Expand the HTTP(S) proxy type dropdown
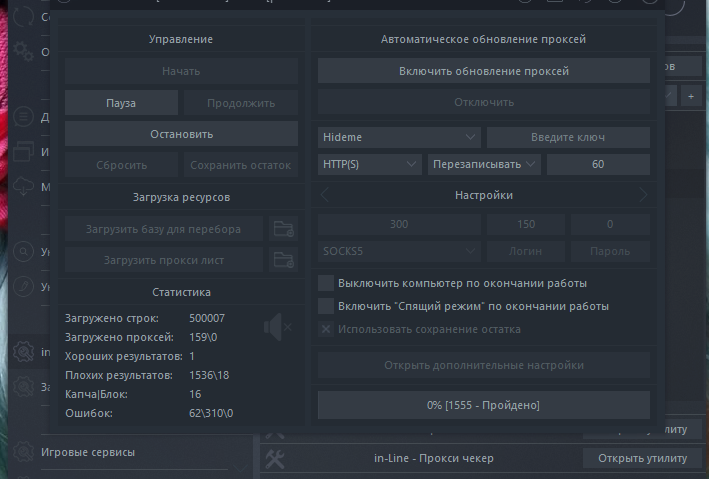Screen dimensions: 709x479 coord(370,164)
